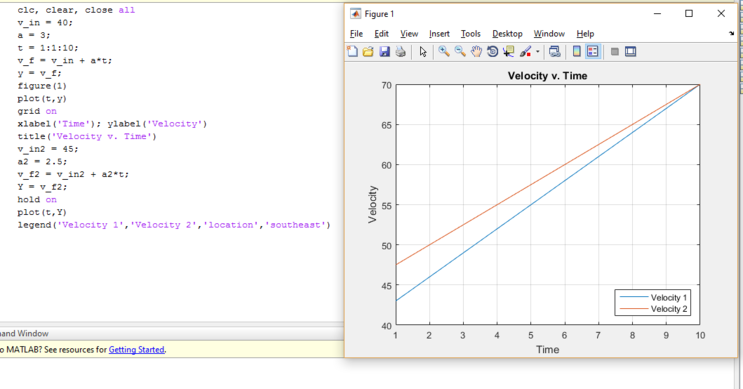Open the Insert menu in Figure 1
The width and height of the screenshot is (743, 389).
(x=439, y=34)
